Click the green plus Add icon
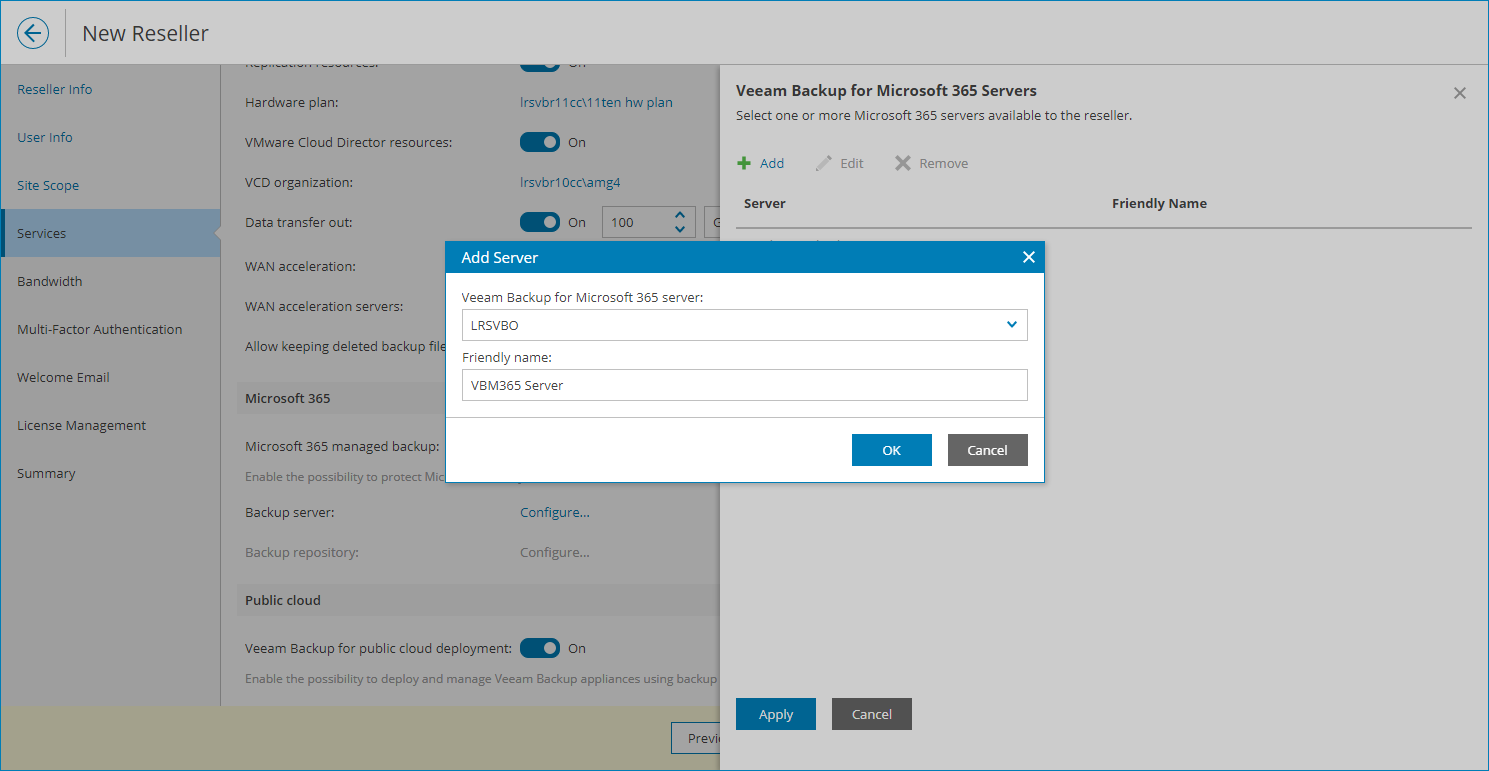 coord(744,163)
